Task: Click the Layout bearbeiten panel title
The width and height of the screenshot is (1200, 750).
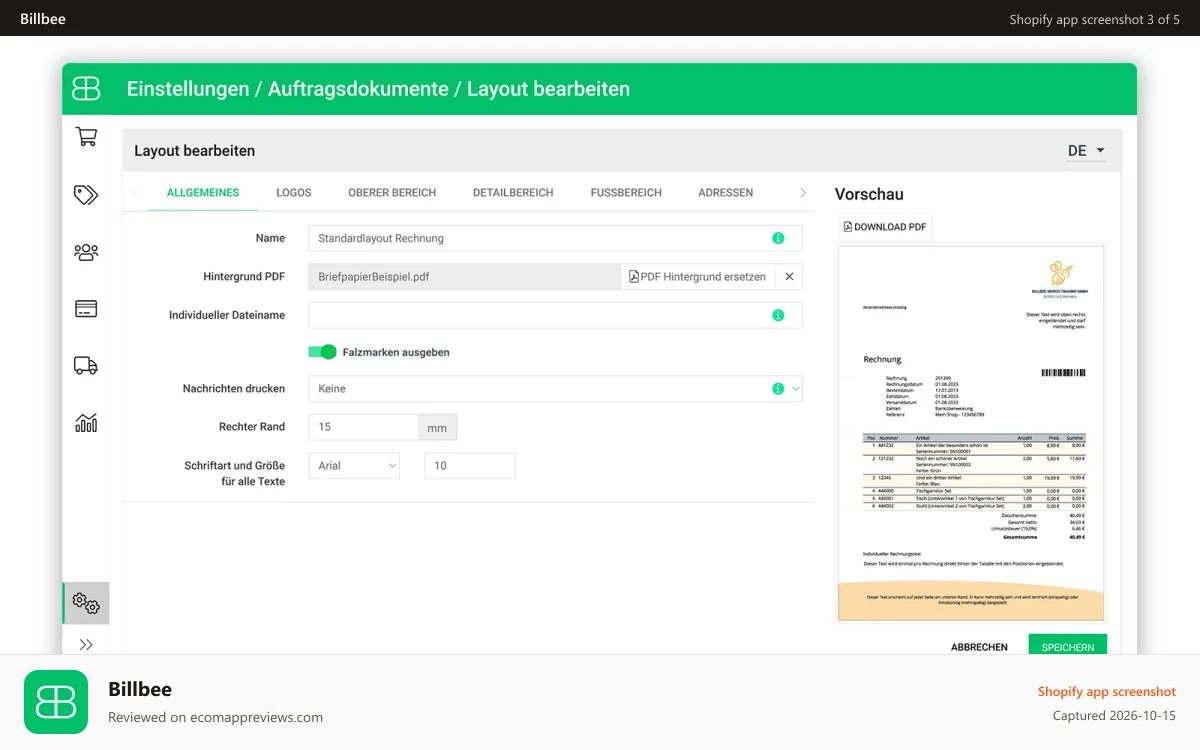Action: click(195, 151)
